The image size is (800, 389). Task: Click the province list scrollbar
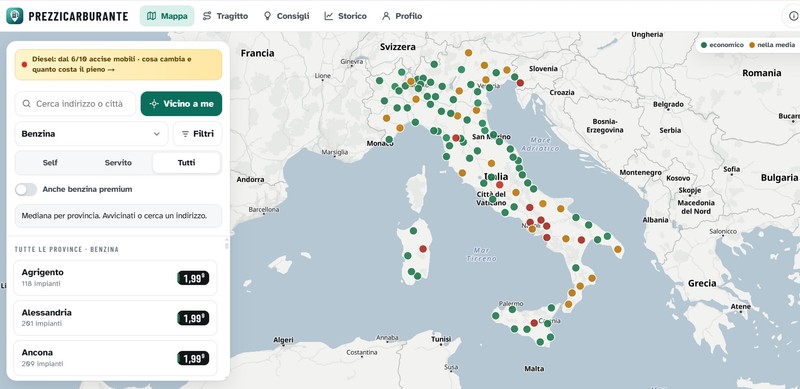(x=227, y=245)
